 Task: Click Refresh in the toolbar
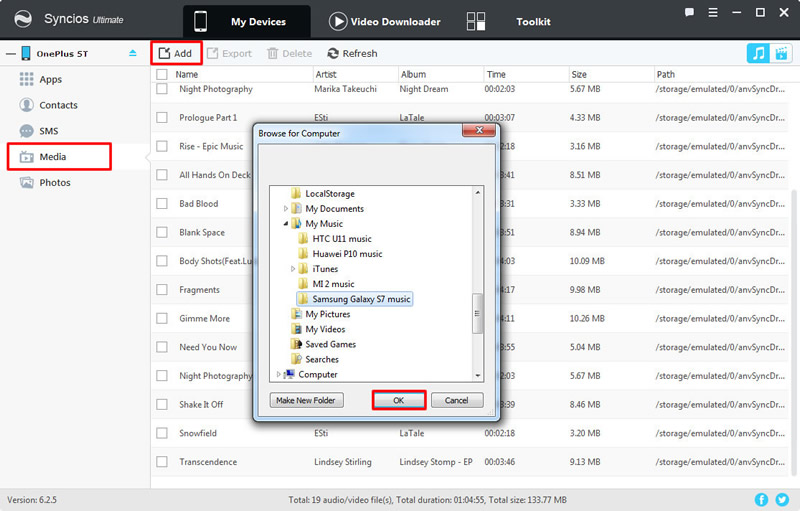(x=353, y=54)
